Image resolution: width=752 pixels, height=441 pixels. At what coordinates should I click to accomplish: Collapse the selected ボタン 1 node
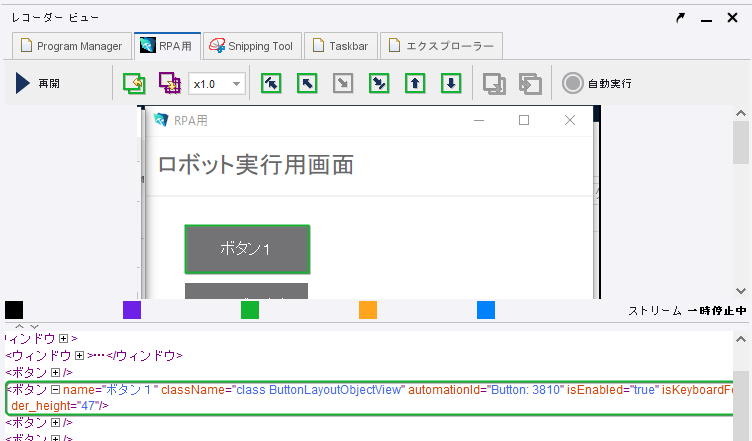tap(55, 390)
